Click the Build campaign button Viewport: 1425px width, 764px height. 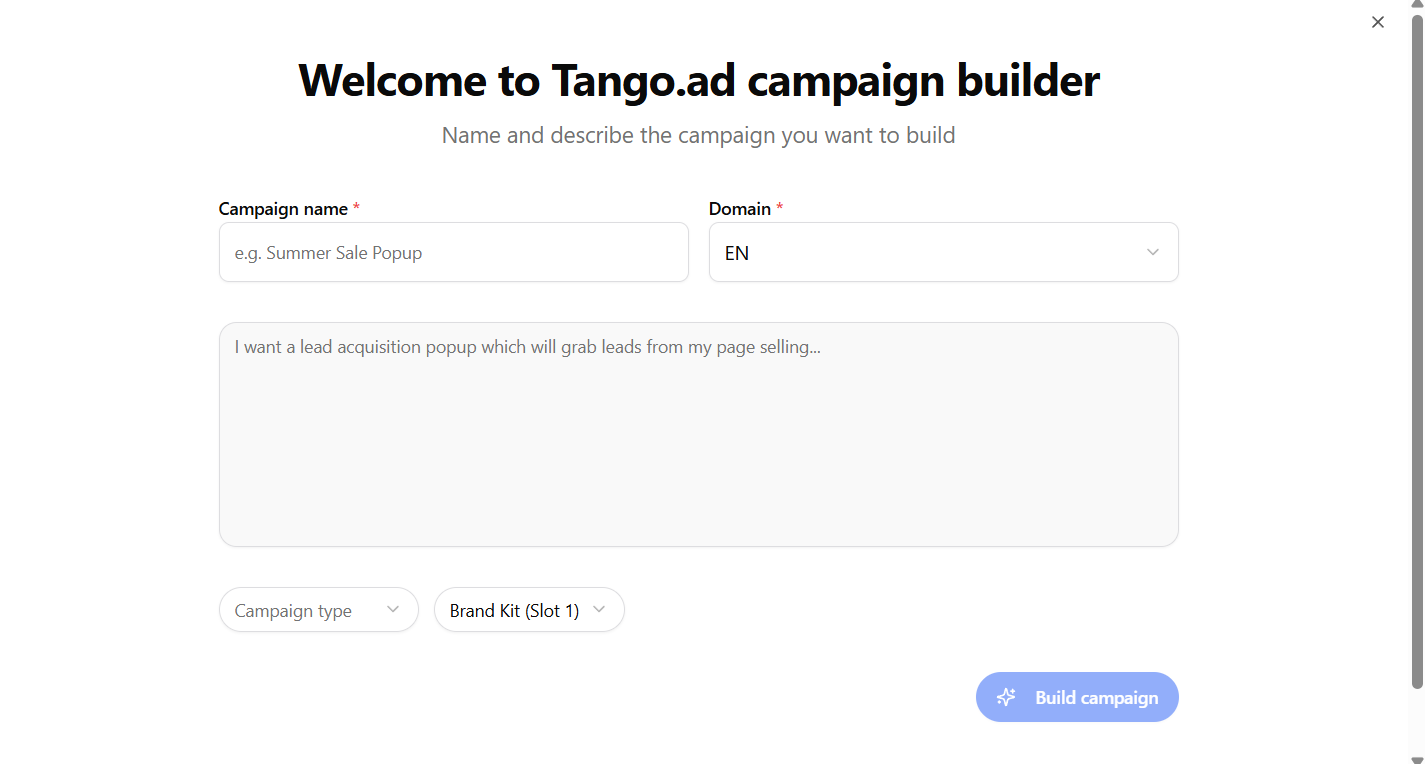coord(1077,697)
